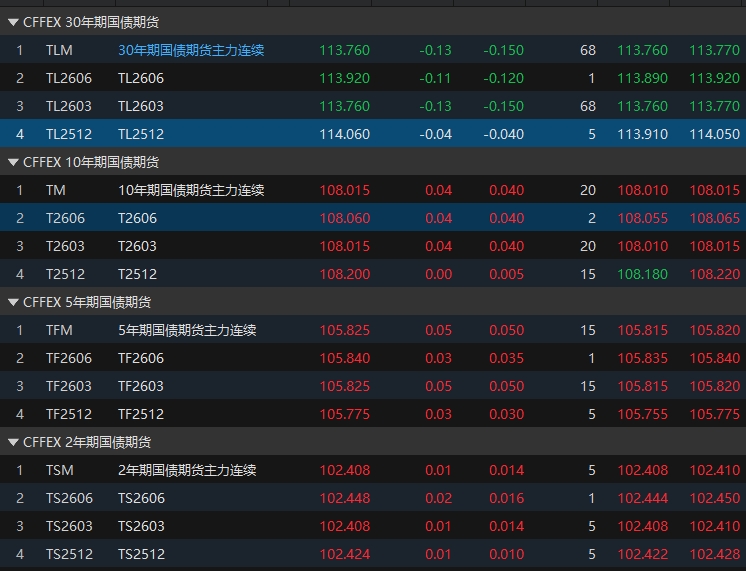This screenshot has width=746, height=571.
Task: Click TF2512 last price 105.775
Action: (344, 414)
